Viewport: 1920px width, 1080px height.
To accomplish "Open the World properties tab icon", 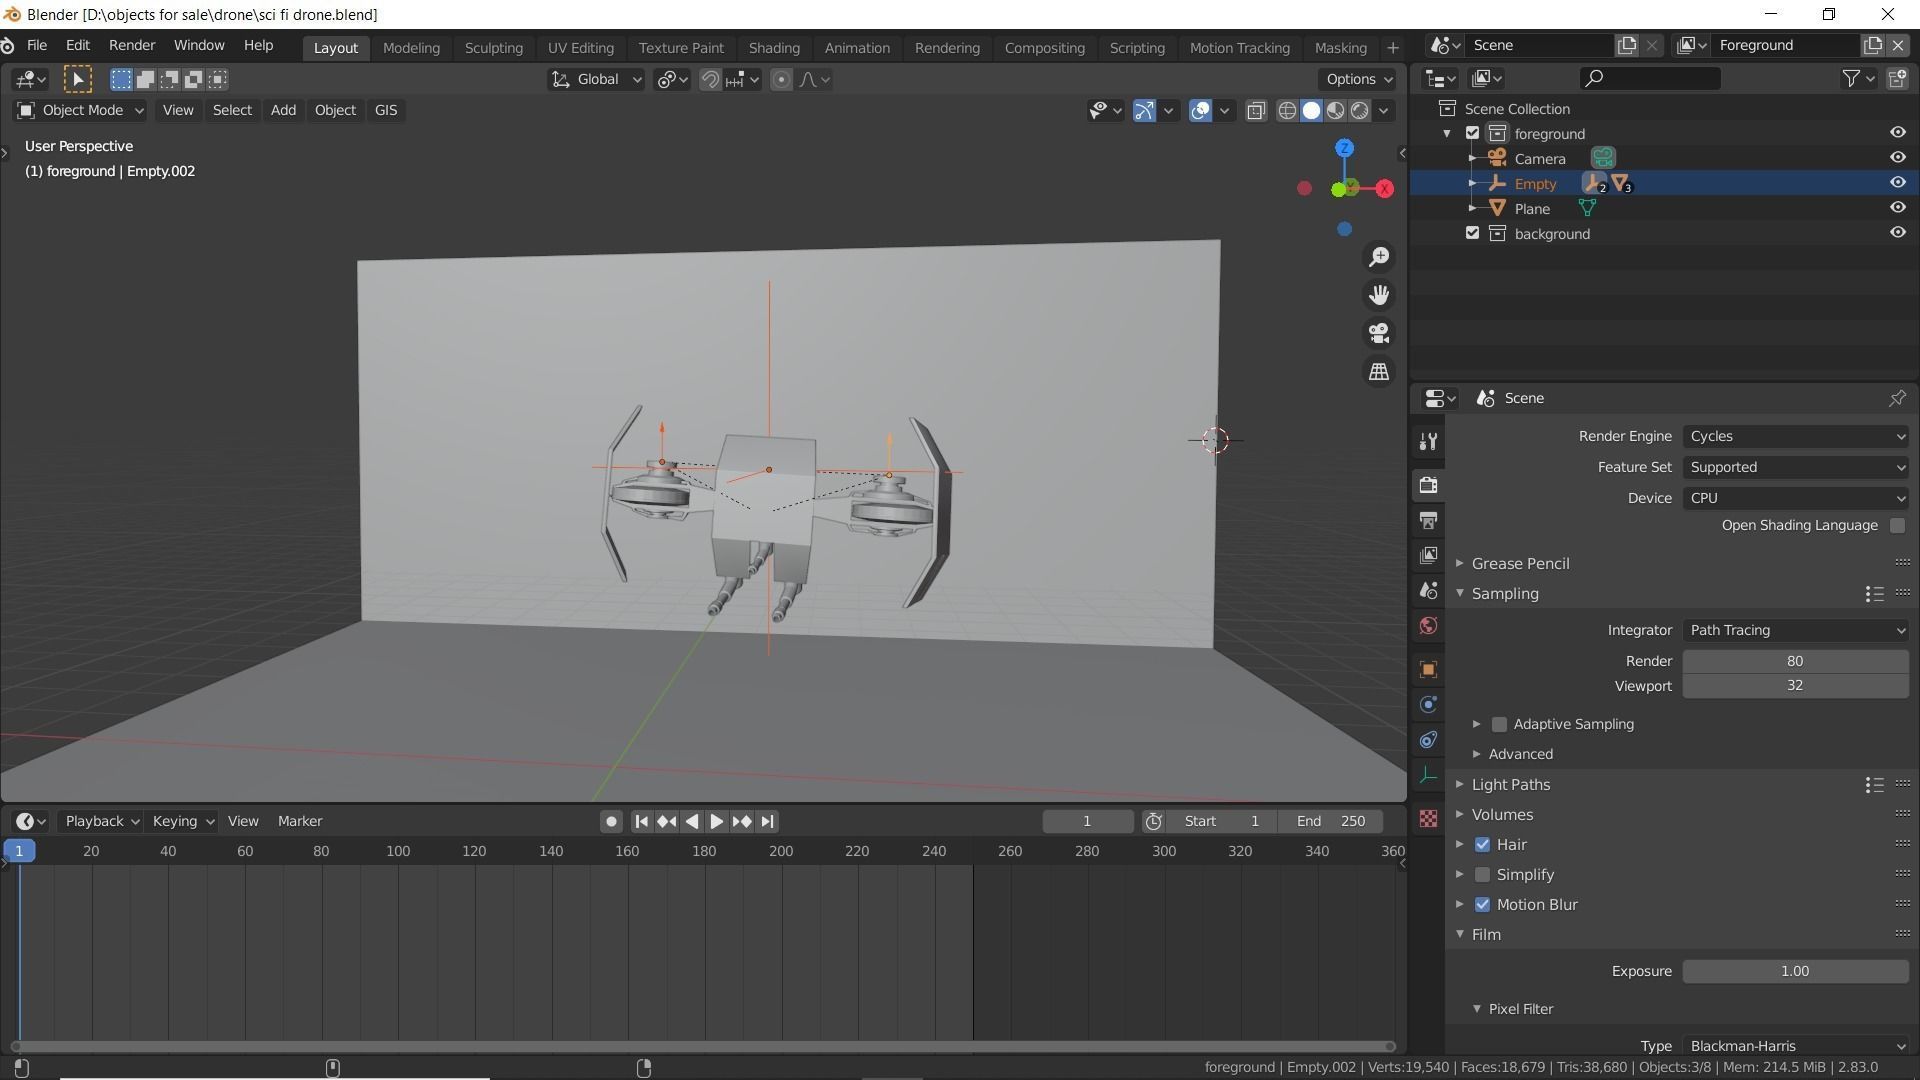I will [x=1428, y=626].
